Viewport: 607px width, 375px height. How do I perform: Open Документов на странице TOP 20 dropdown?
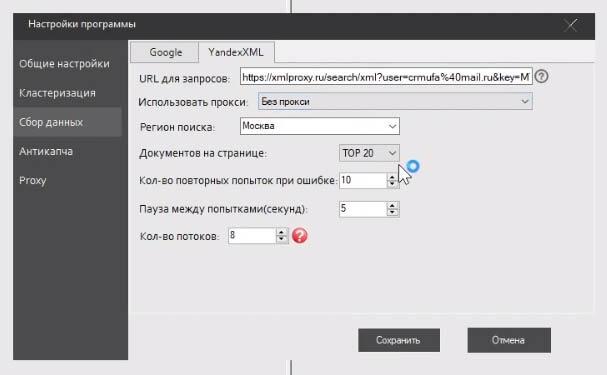(x=369, y=153)
